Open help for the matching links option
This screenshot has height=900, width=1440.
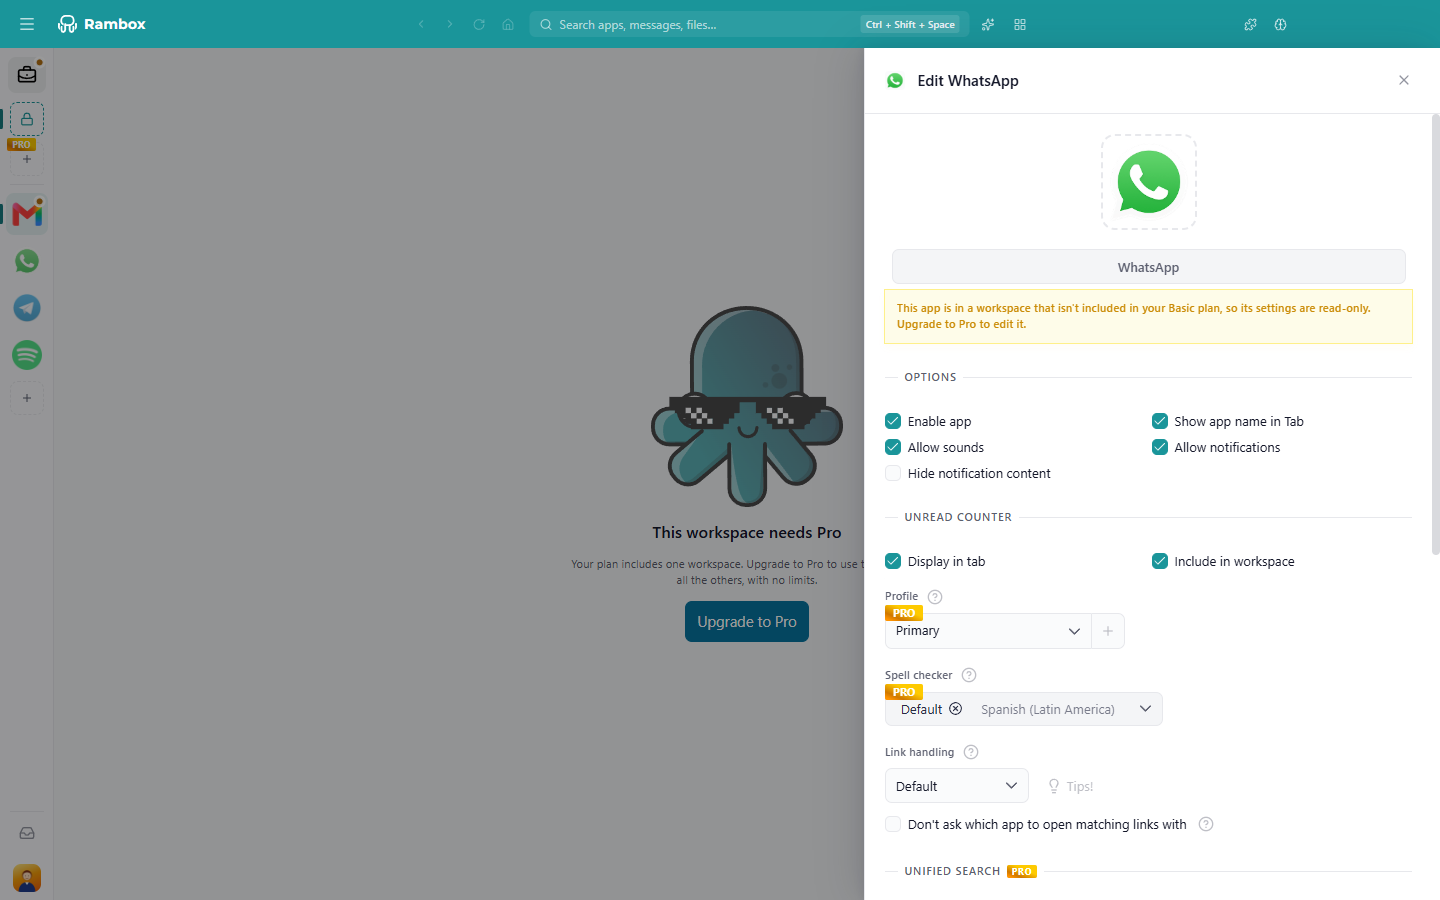point(1206,824)
